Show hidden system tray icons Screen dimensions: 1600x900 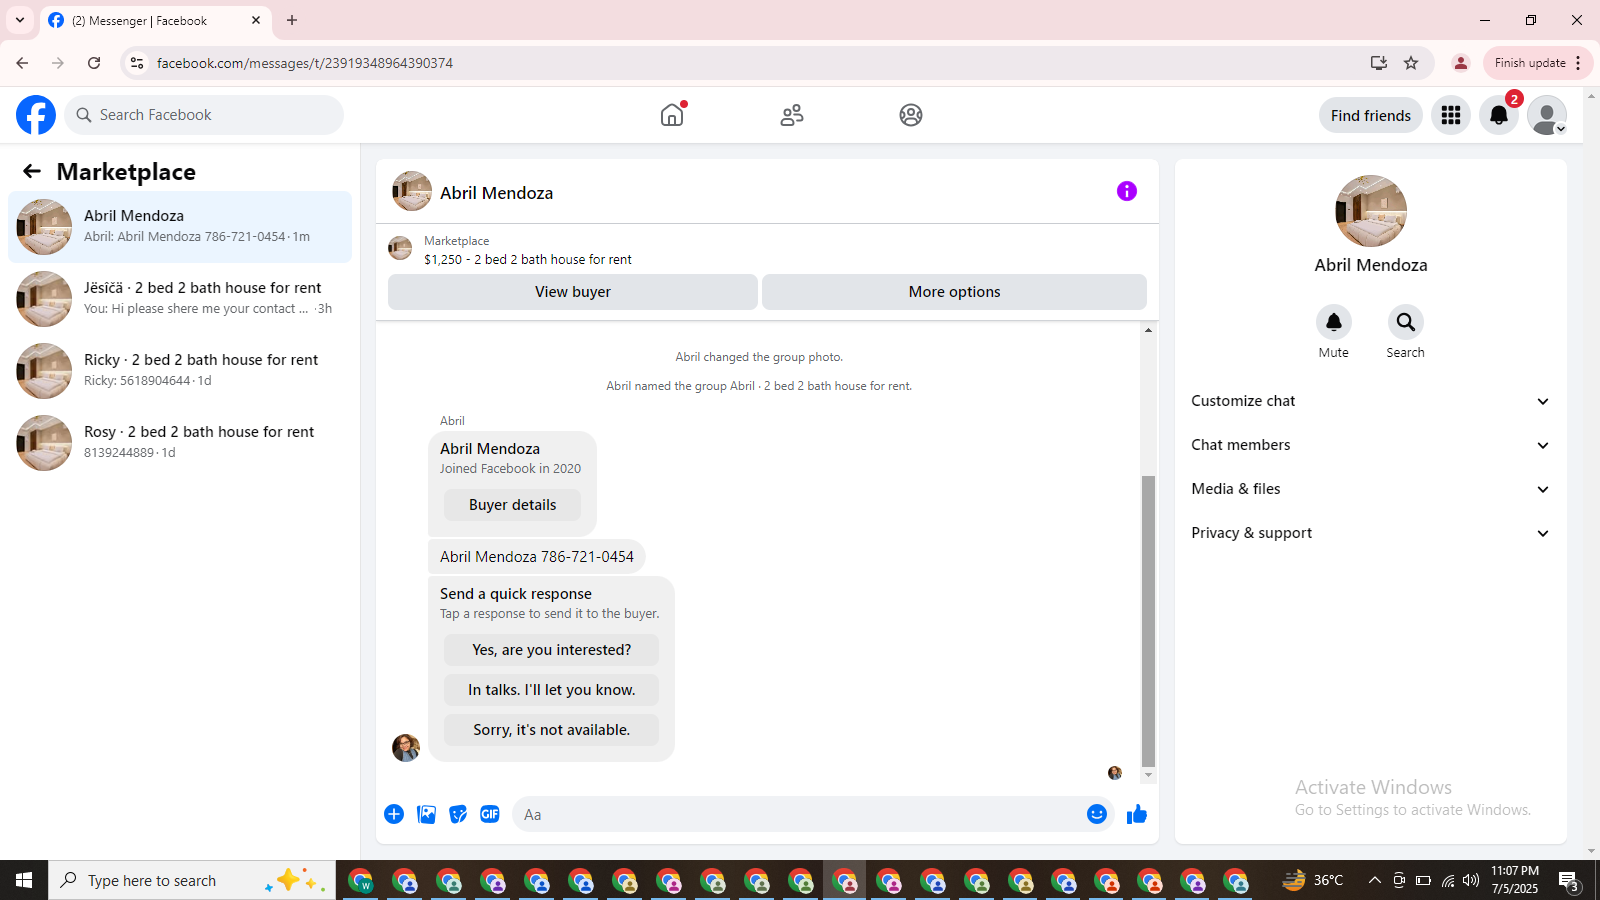click(x=1374, y=880)
